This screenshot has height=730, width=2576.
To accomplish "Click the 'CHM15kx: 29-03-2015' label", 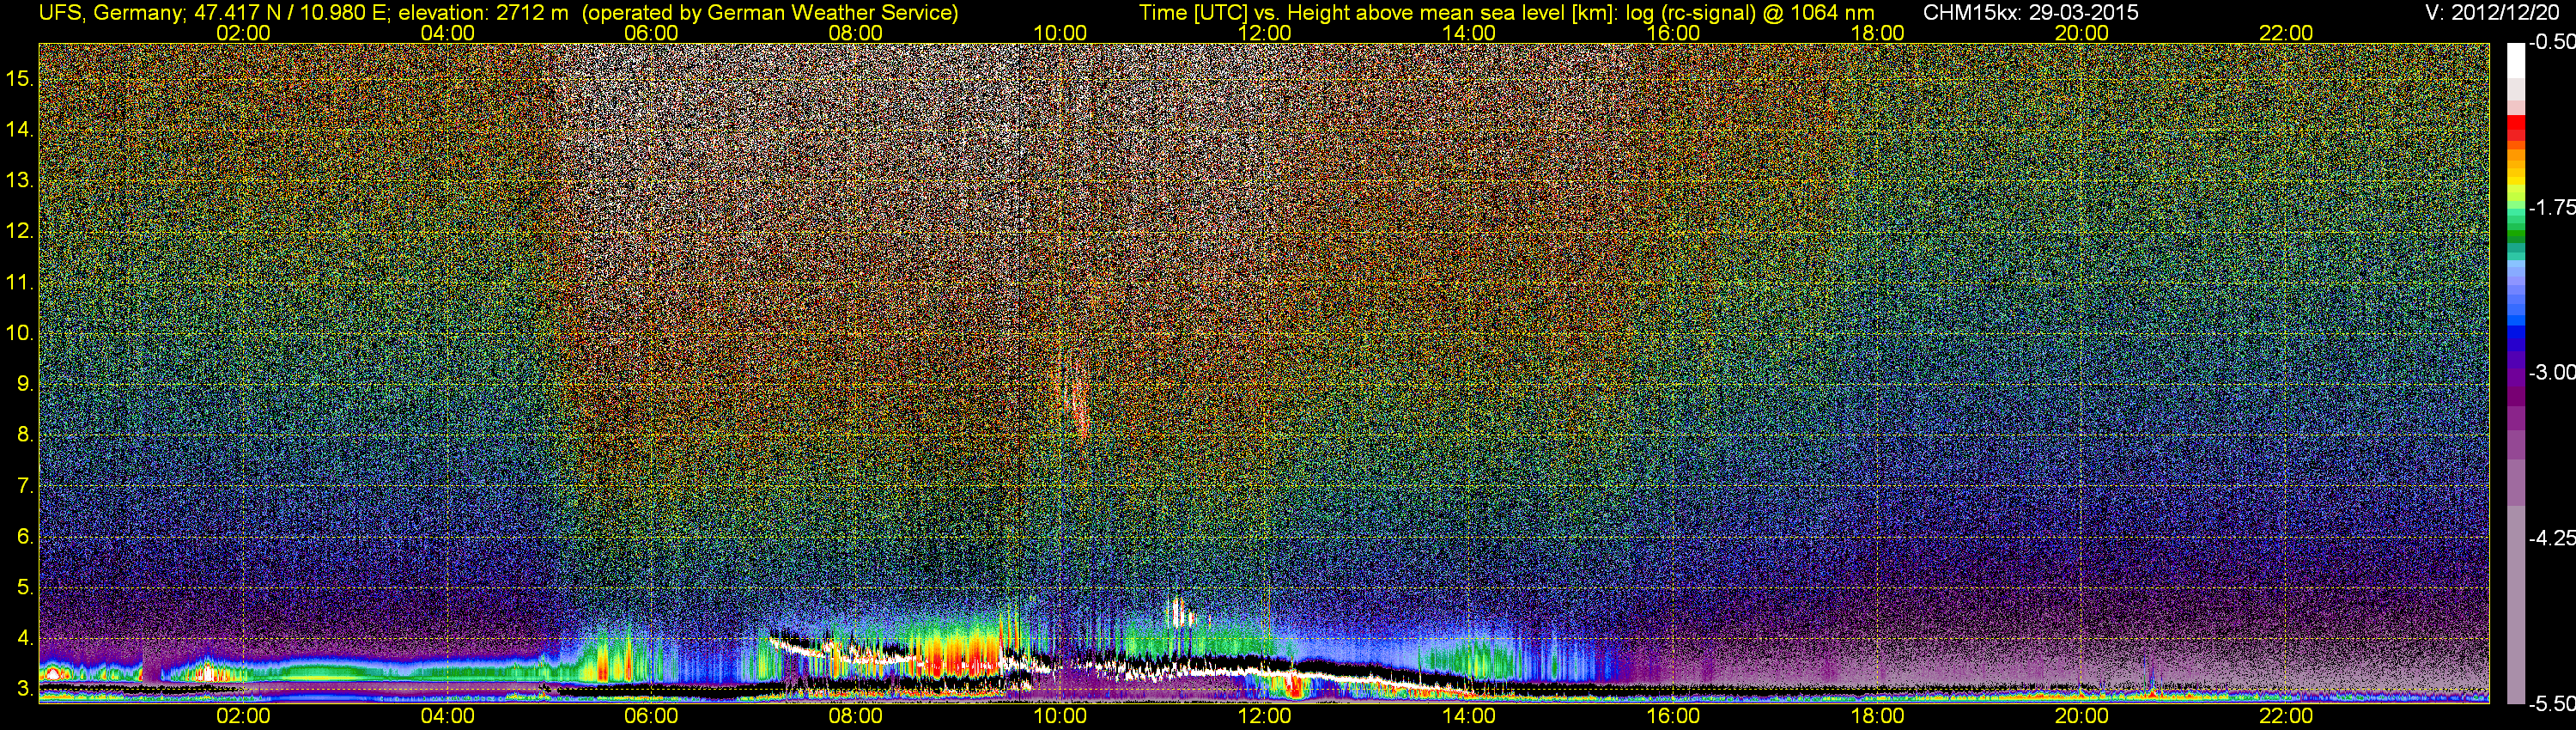I will click(x=2029, y=13).
